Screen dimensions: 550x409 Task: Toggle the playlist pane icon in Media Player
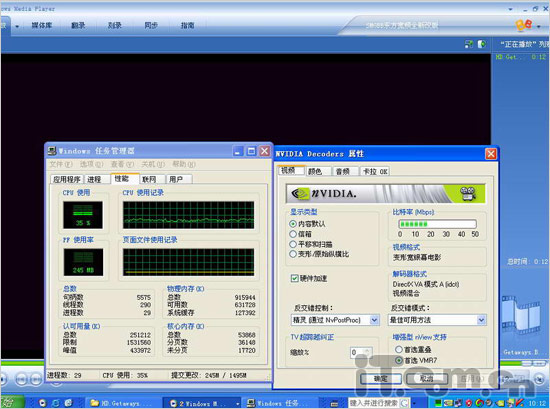tap(482, 44)
